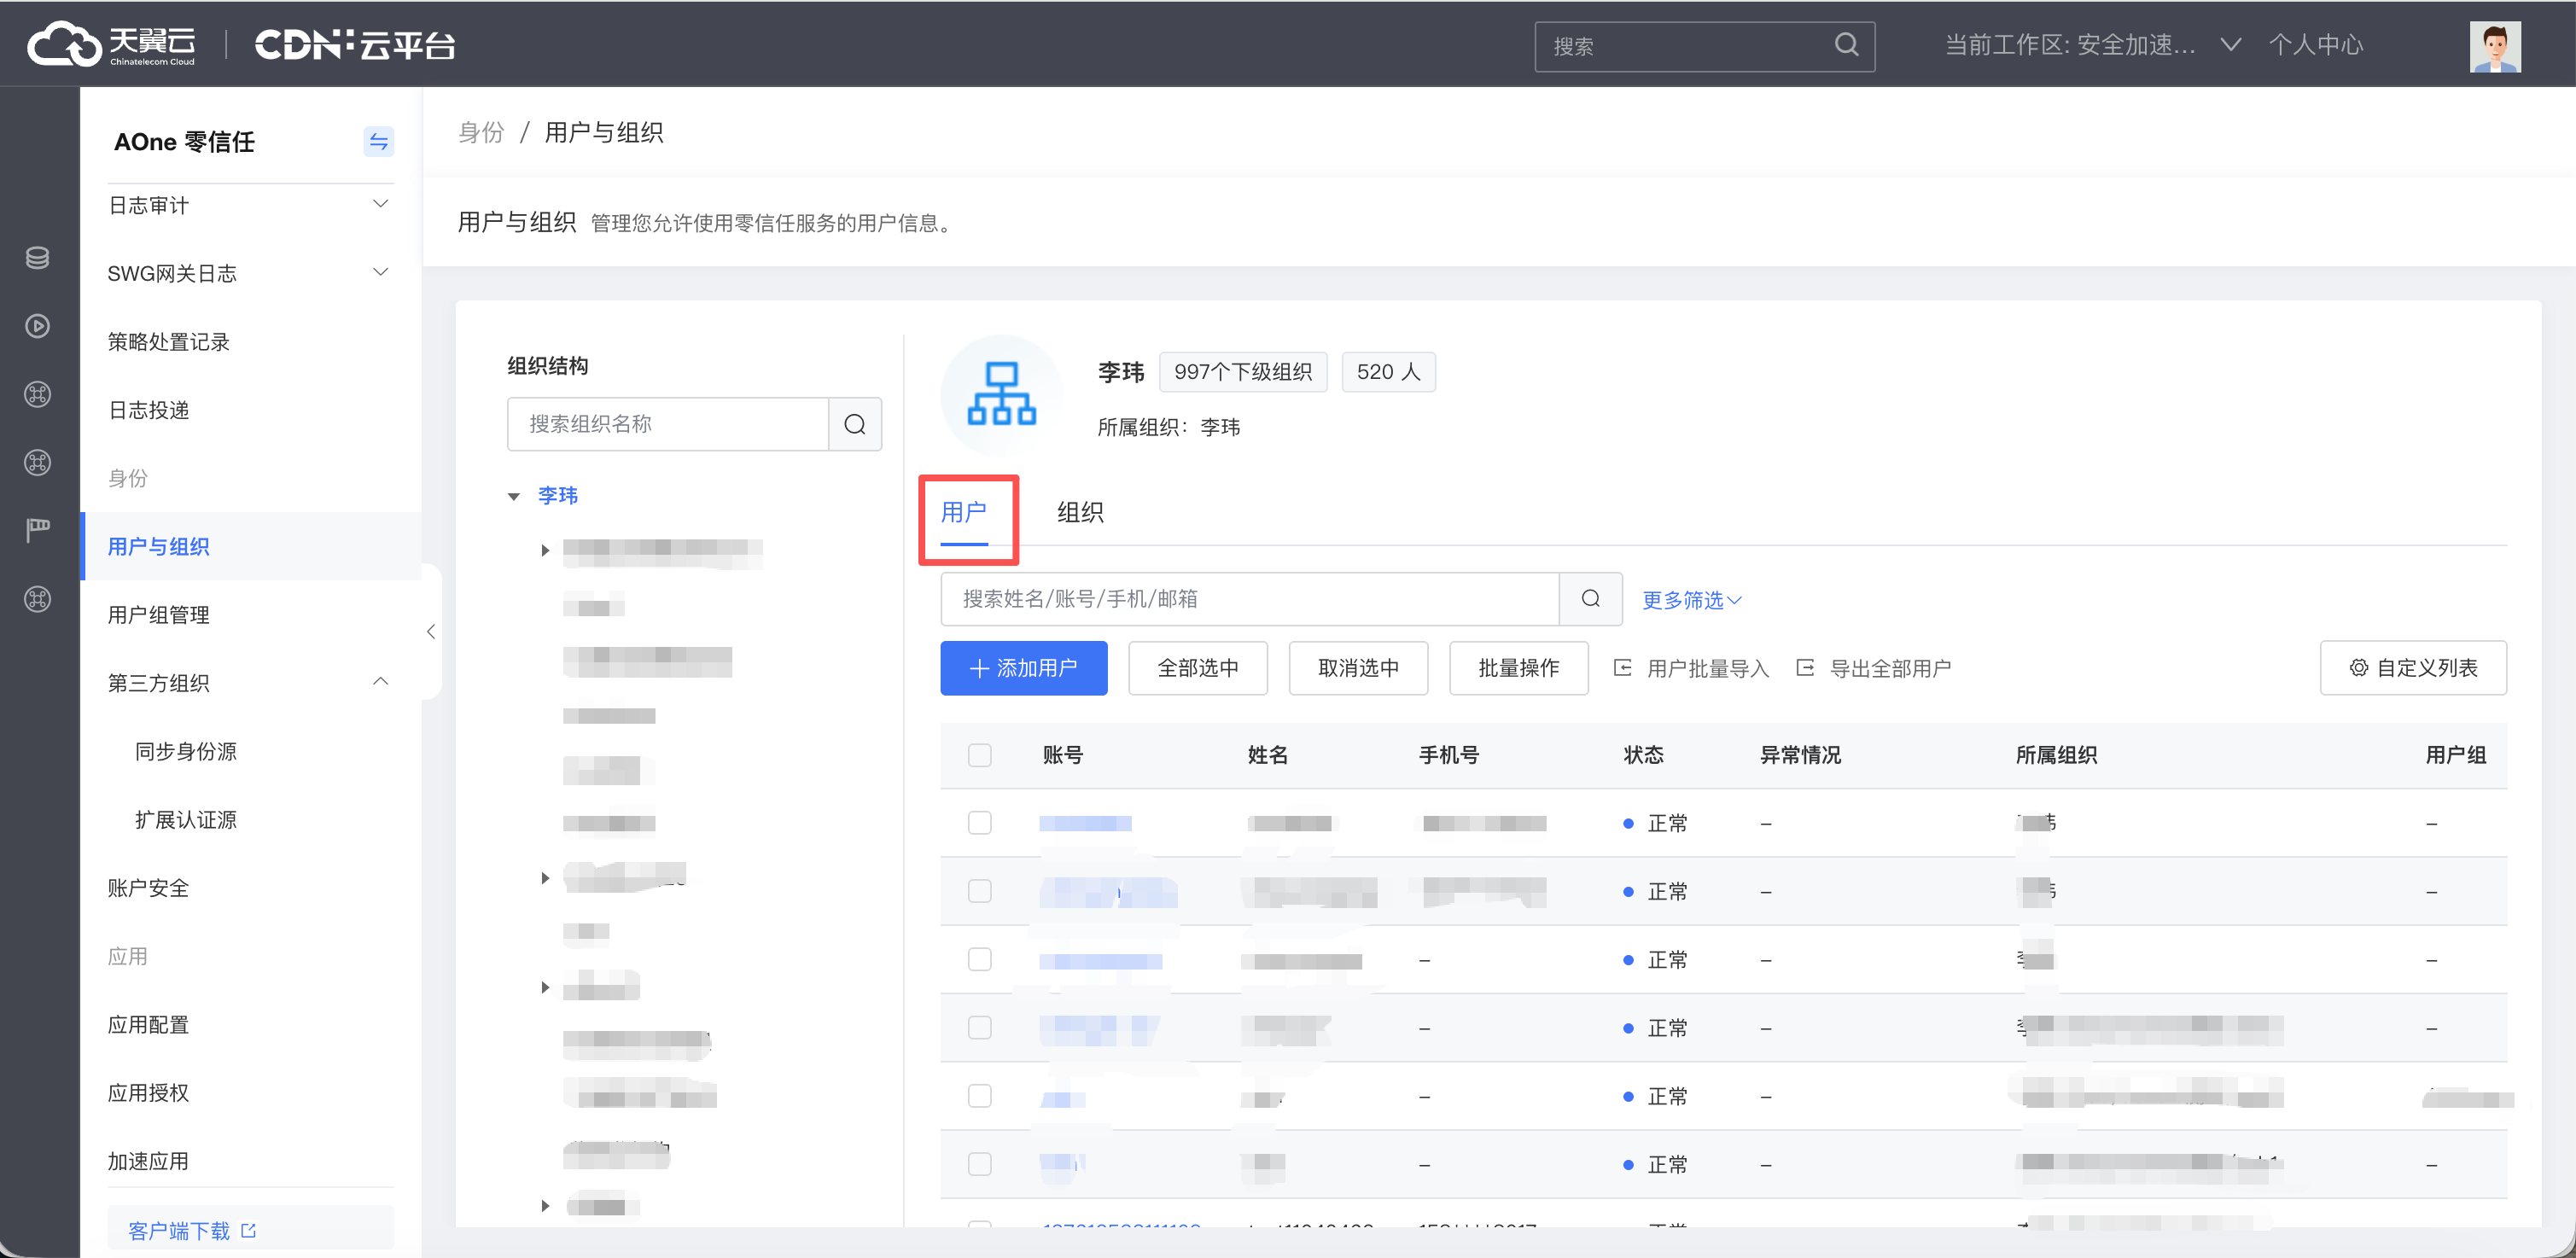Click the organization name search button

[x=855, y=424]
